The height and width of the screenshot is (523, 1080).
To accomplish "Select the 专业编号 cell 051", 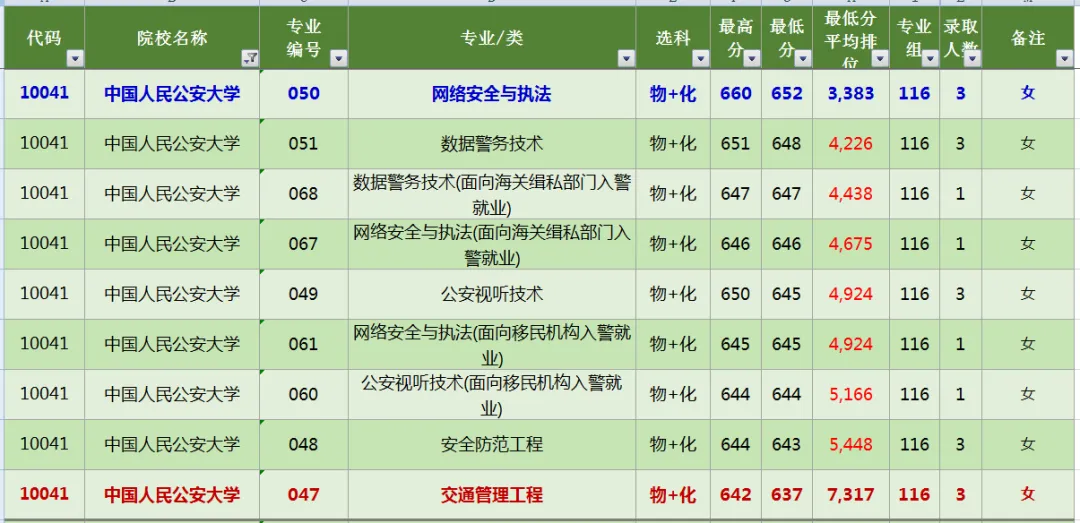I will (x=304, y=143).
